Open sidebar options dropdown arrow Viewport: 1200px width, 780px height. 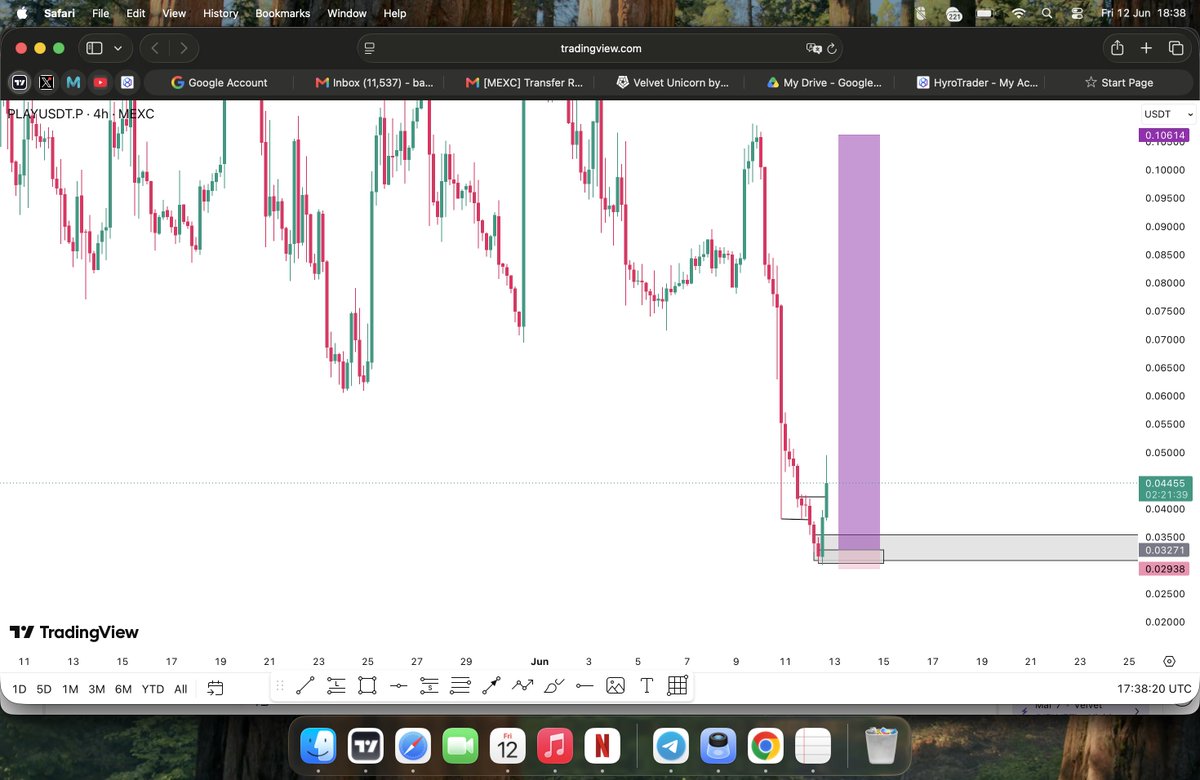(x=119, y=48)
